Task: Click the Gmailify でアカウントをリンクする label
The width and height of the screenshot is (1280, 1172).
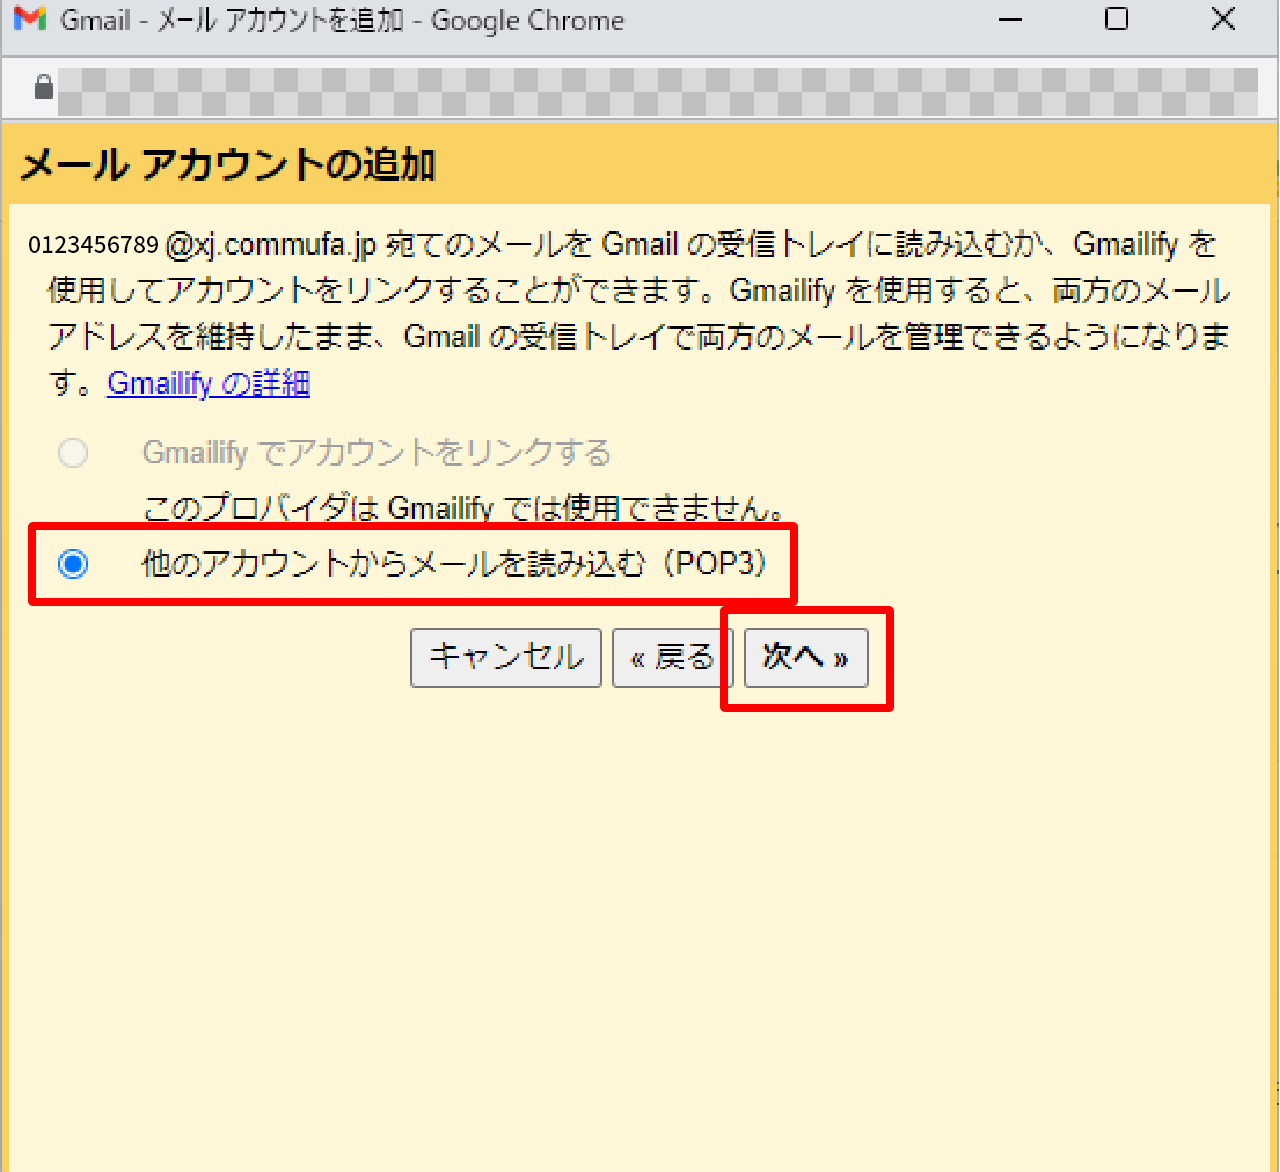Action: click(377, 453)
